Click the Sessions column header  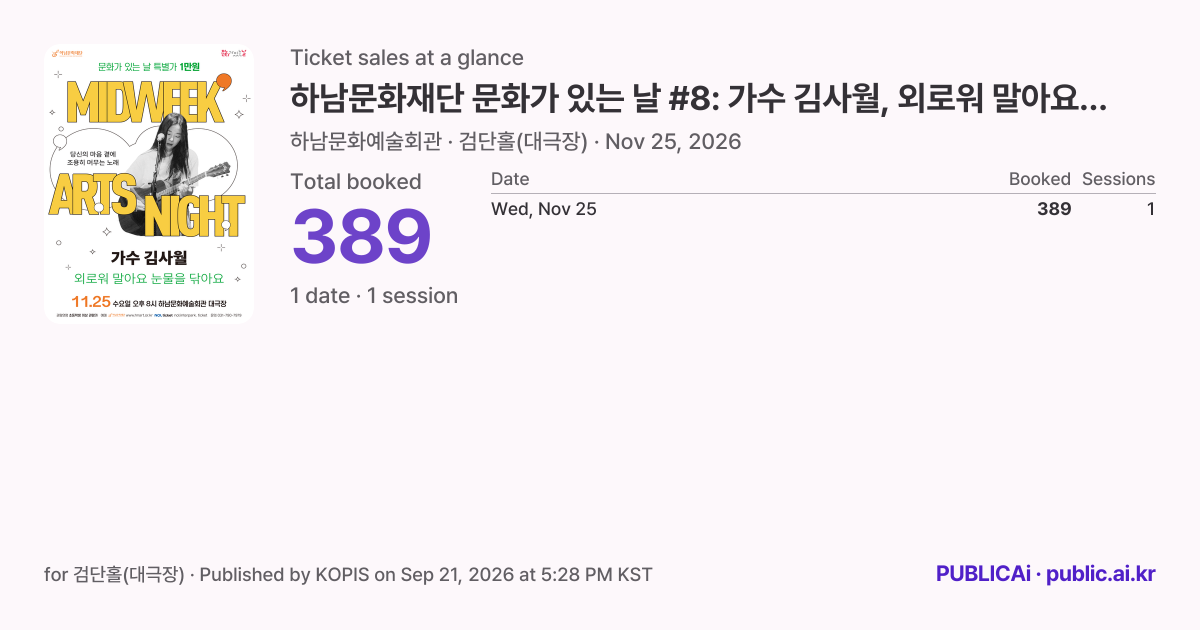(x=1118, y=179)
